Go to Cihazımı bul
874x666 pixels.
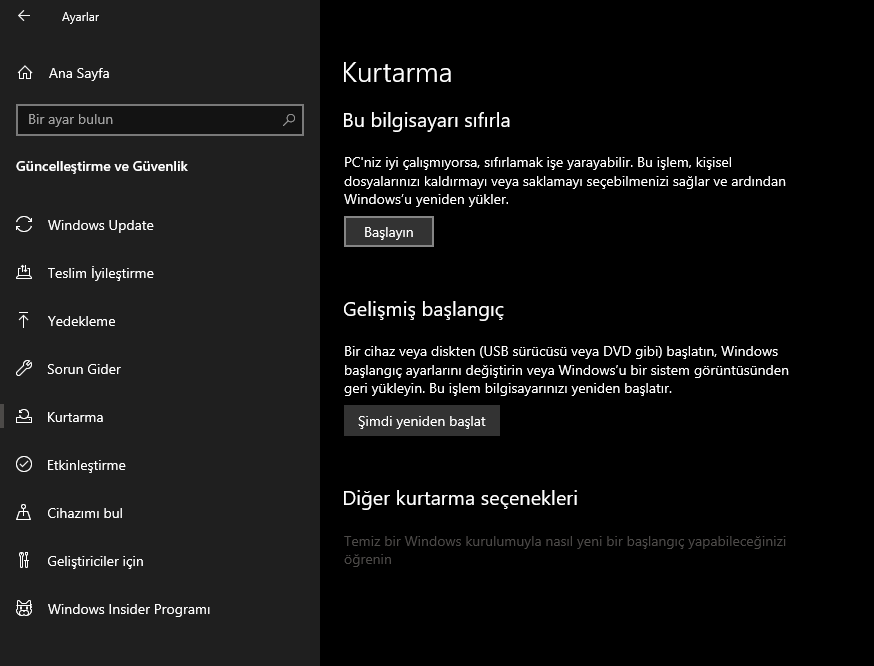click(x=160, y=513)
